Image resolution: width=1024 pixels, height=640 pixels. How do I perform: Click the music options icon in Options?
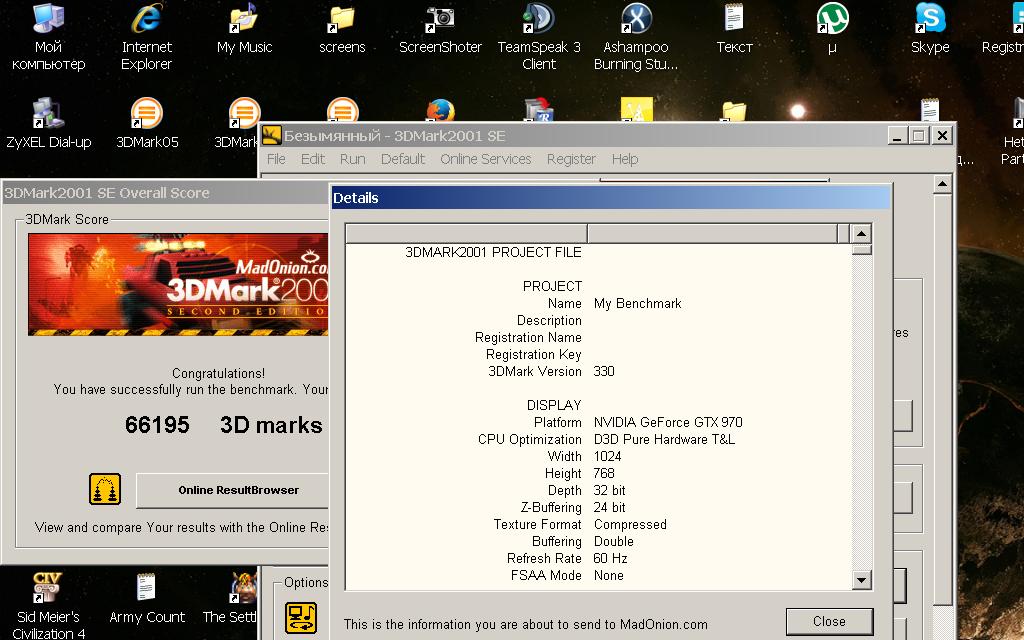[301, 617]
